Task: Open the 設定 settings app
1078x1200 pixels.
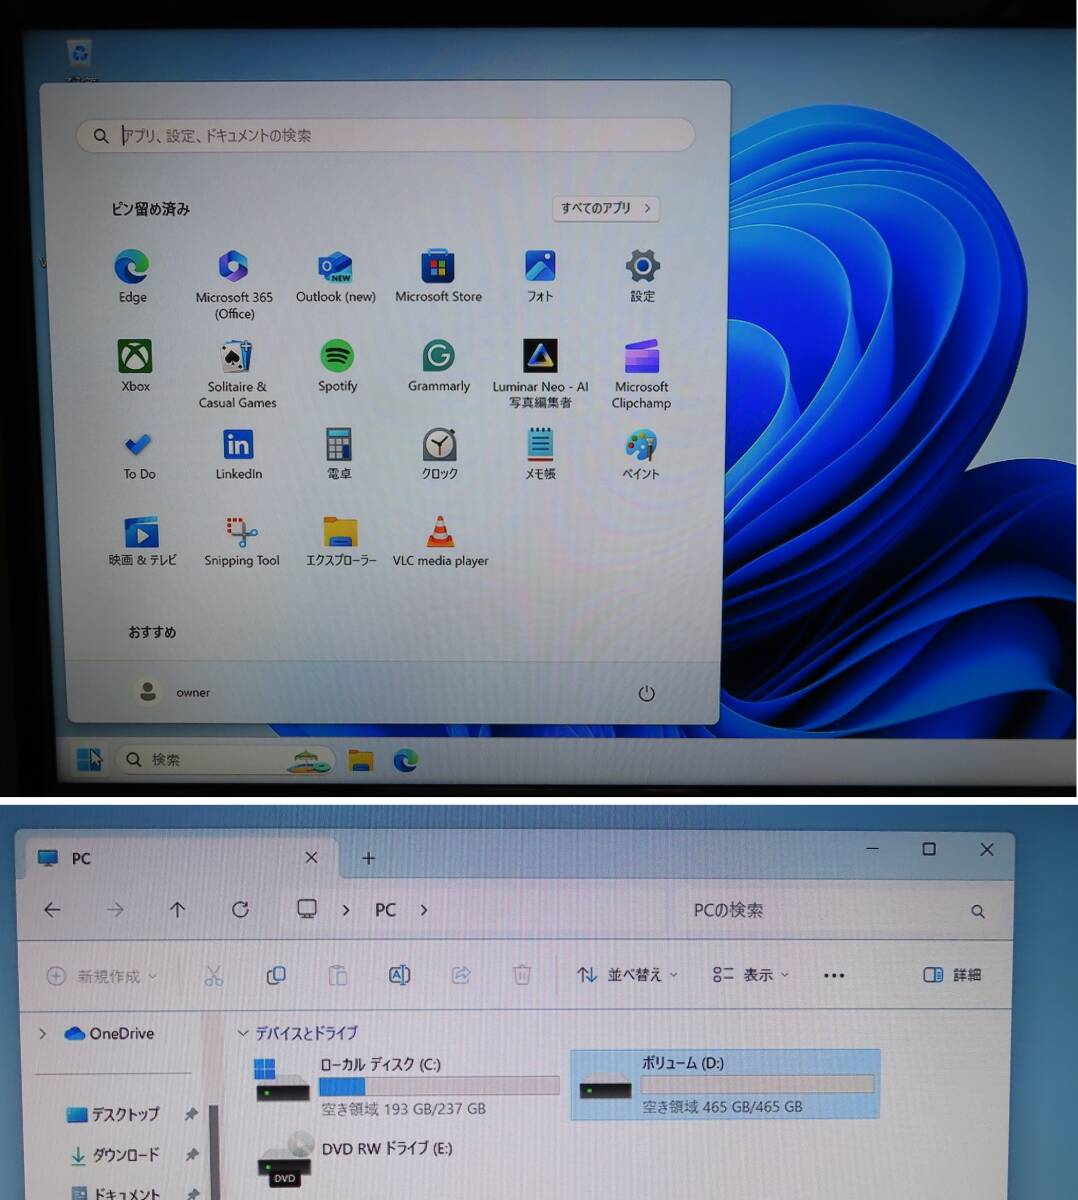Action: (x=642, y=276)
